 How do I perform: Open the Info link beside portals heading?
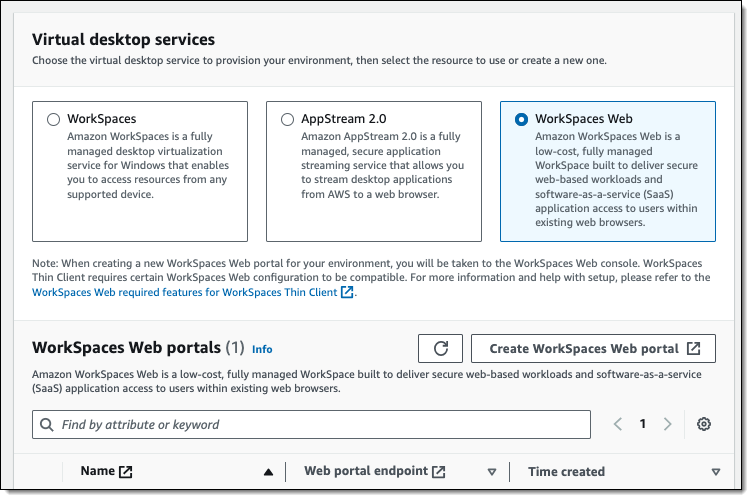coord(262,349)
